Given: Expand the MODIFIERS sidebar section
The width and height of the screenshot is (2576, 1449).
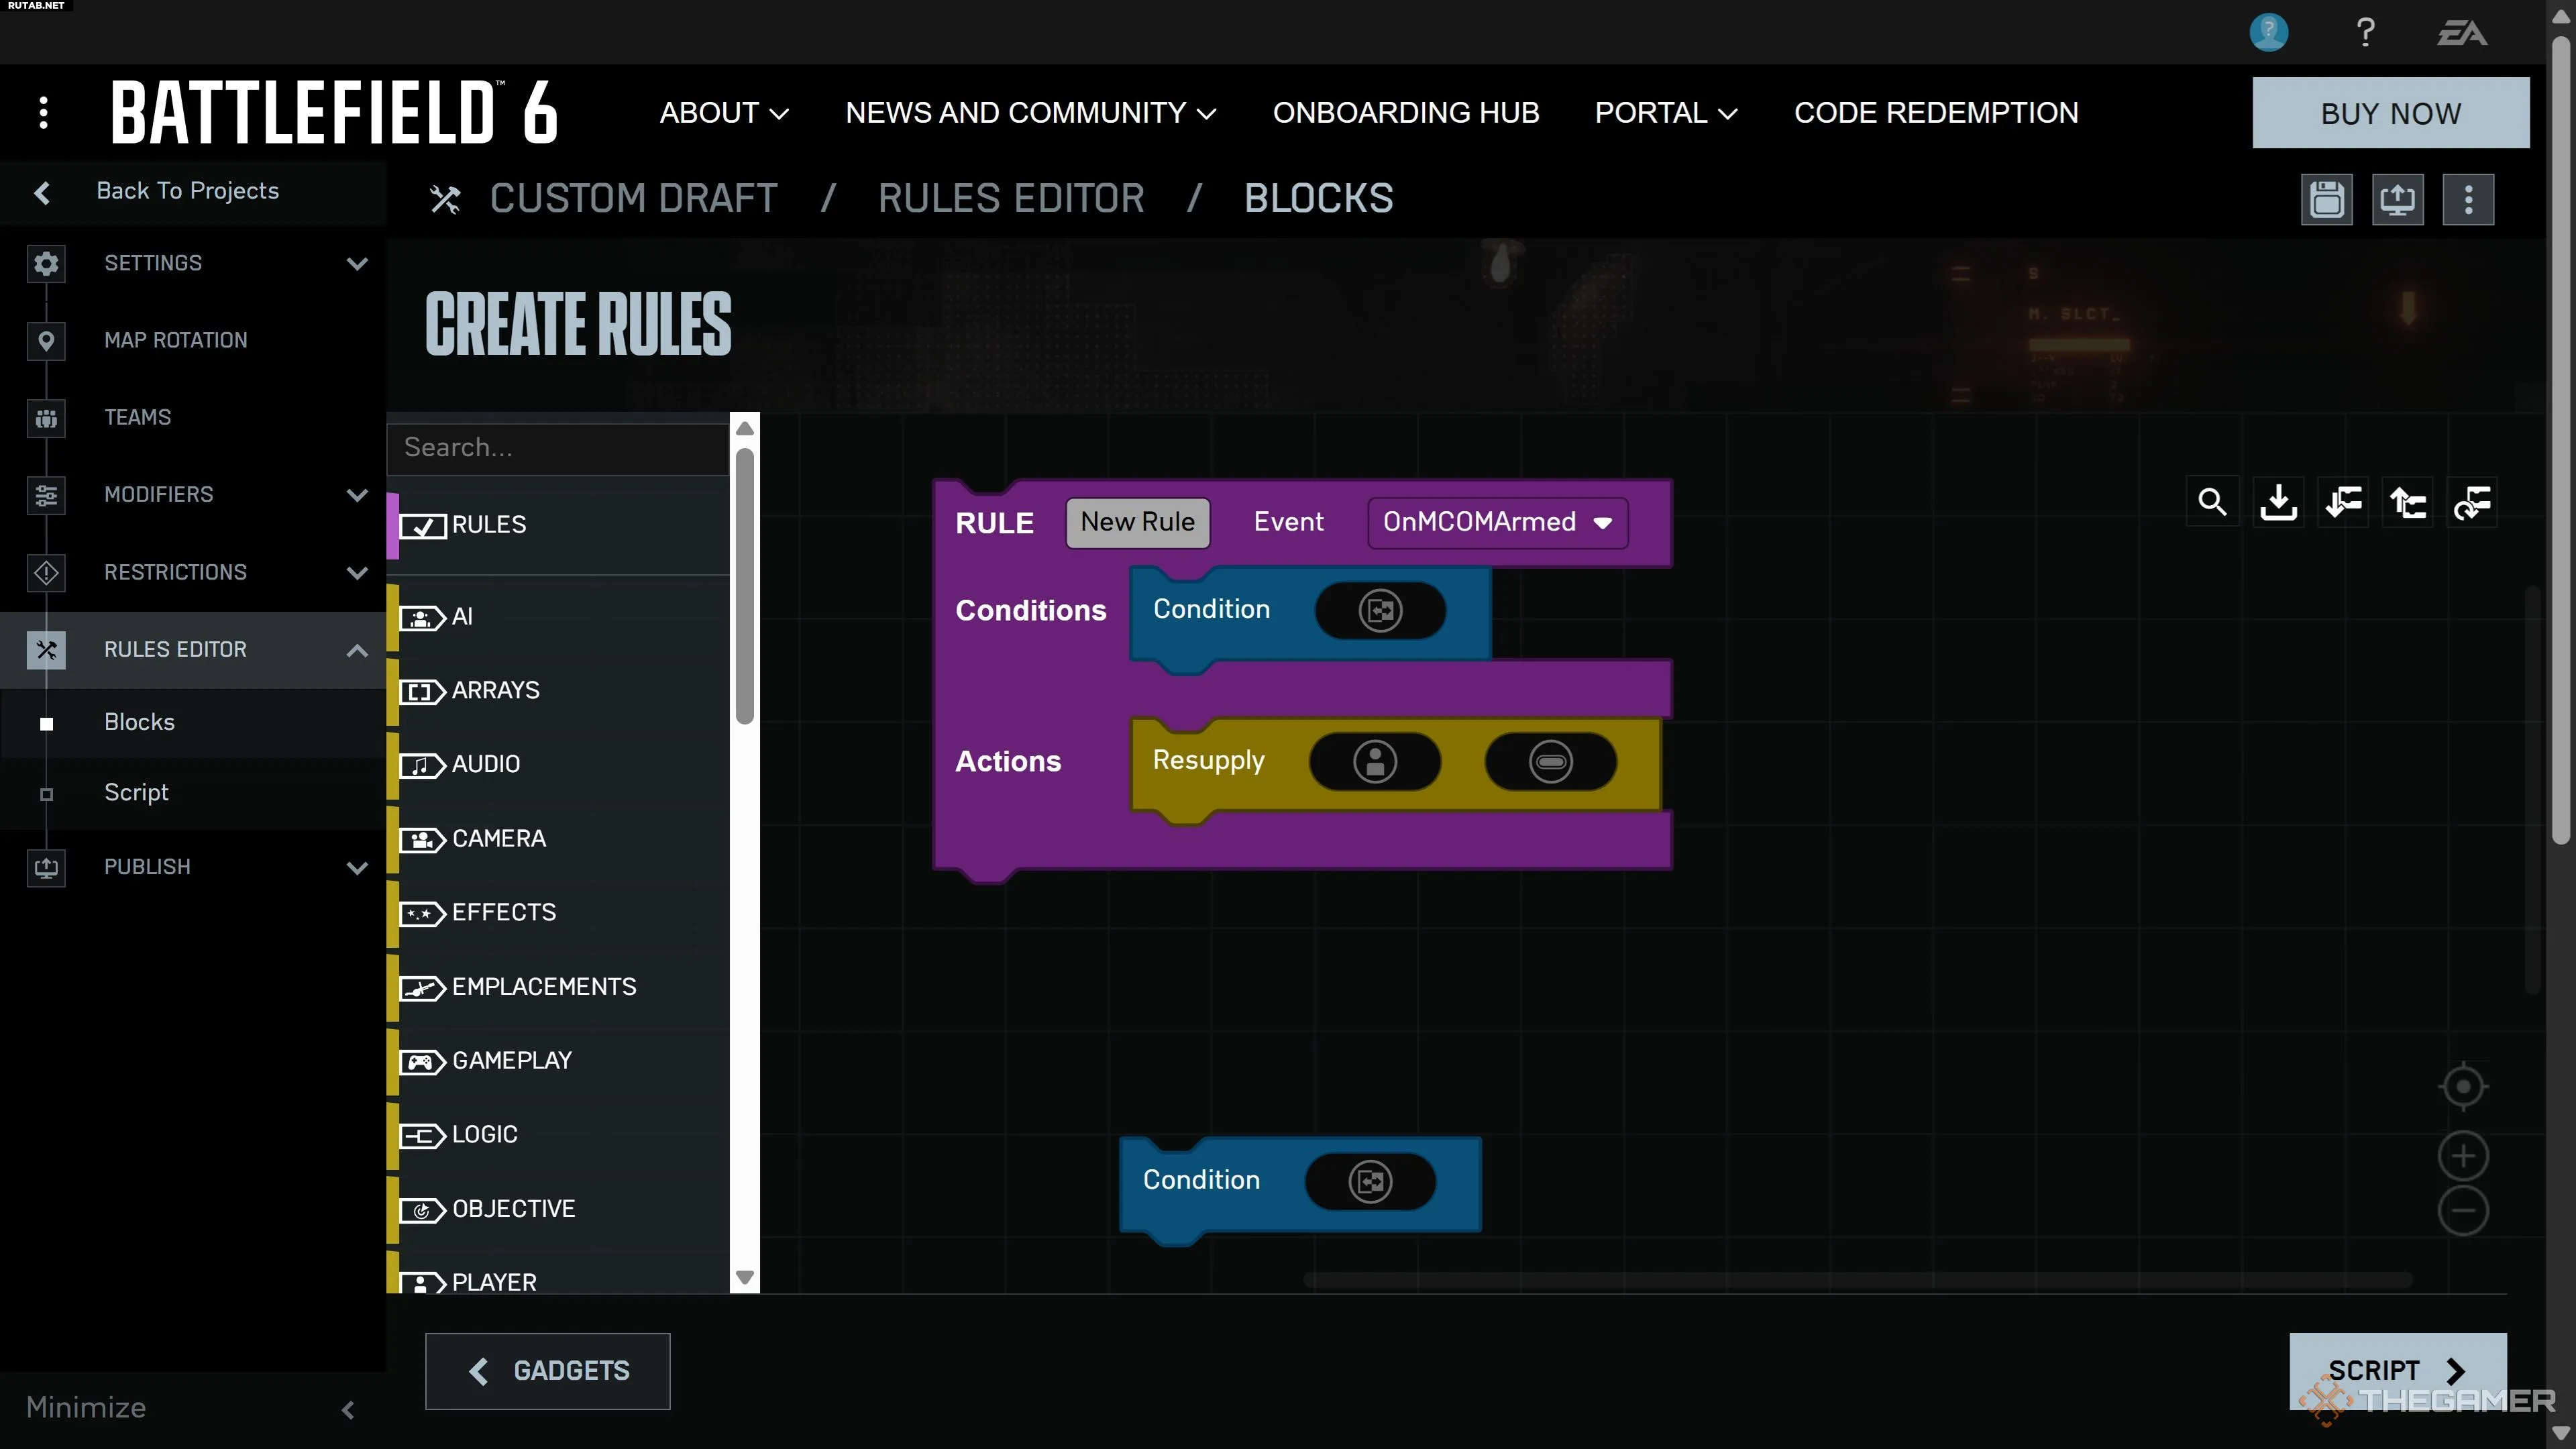Looking at the screenshot, I should tap(357, 495).
